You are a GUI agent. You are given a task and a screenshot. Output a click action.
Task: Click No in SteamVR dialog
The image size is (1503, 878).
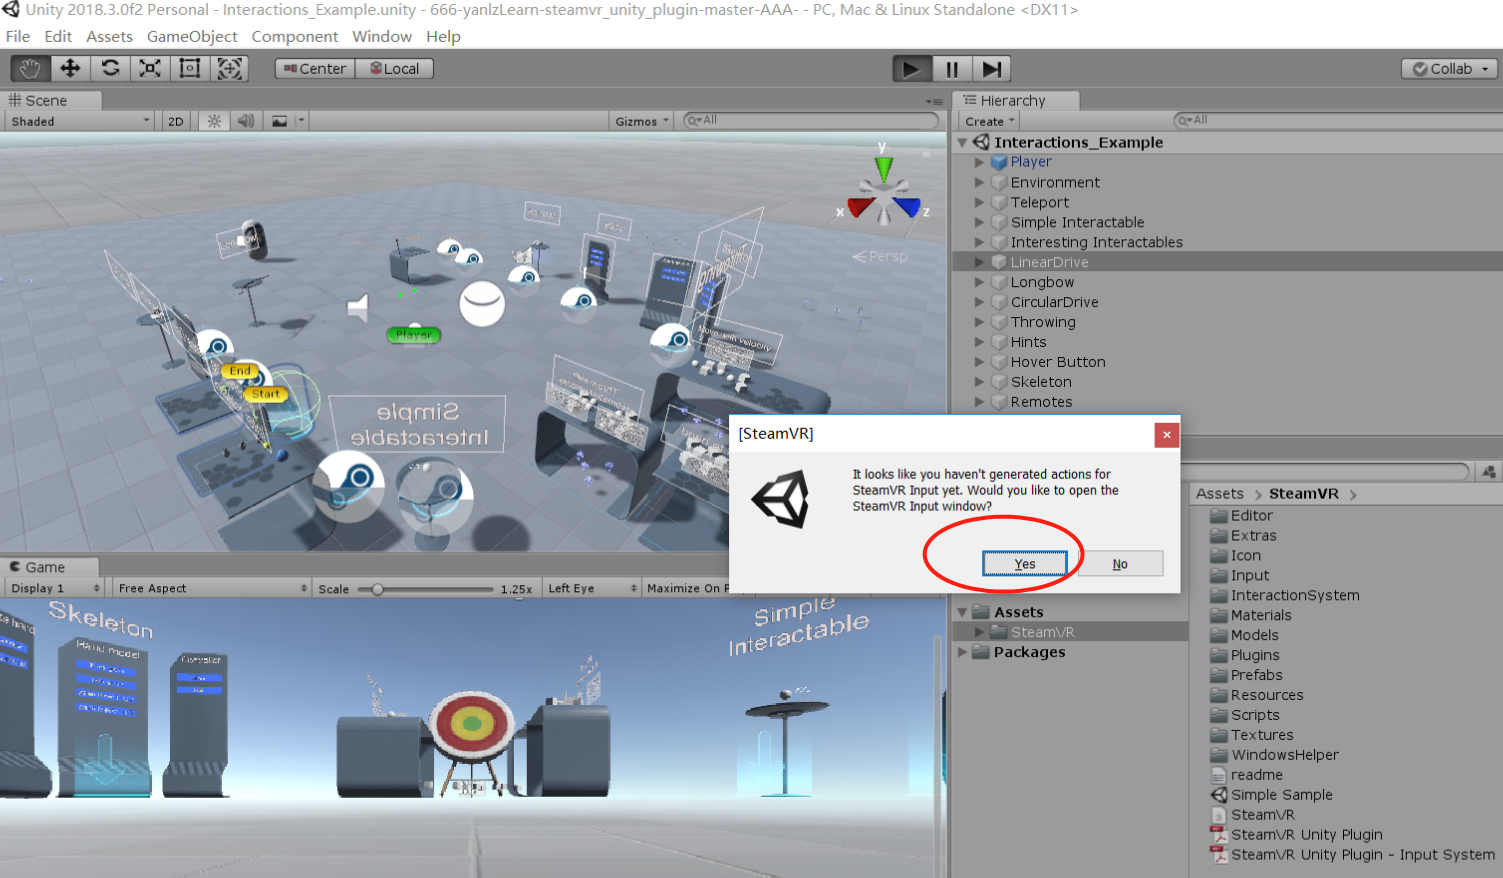click(1120, 564)
